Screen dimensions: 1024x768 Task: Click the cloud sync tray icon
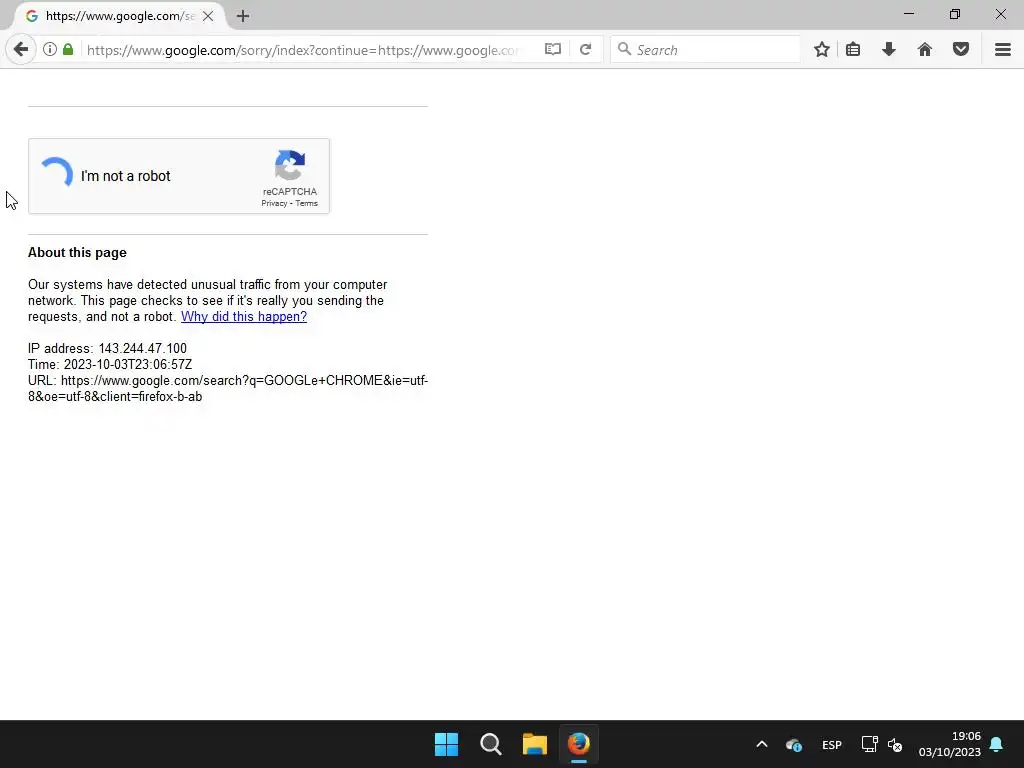coord(794,744)
